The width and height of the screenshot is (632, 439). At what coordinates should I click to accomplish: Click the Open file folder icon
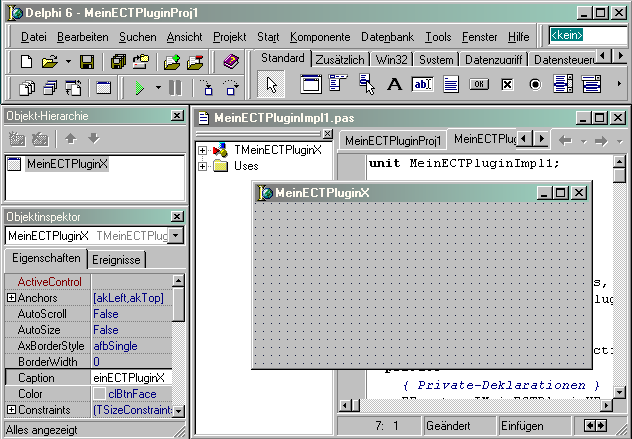click(50, 62)
